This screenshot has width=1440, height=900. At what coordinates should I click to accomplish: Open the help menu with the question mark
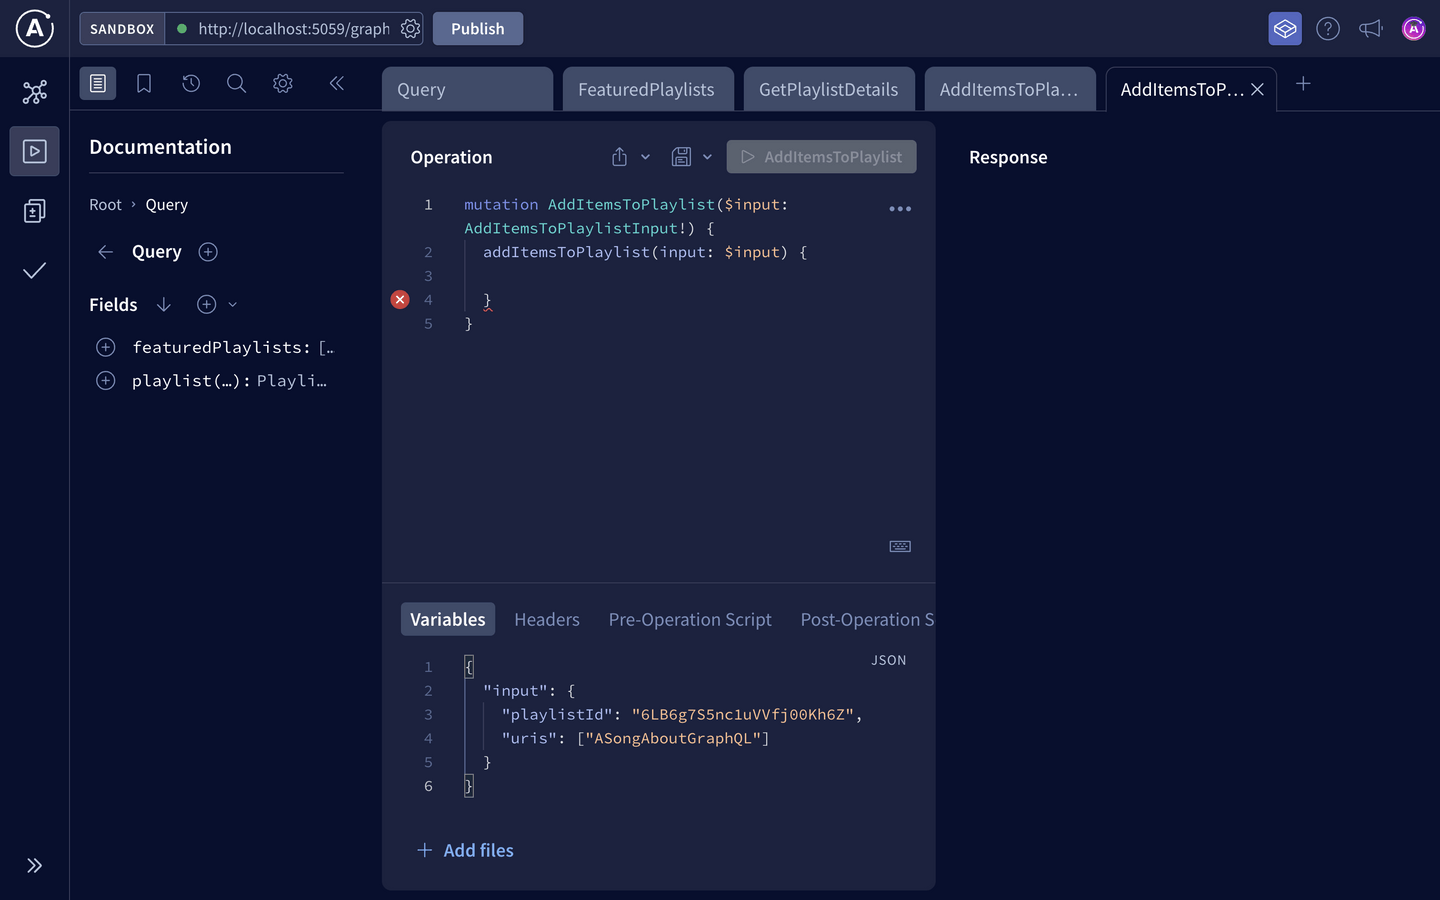click(1327, 28)
